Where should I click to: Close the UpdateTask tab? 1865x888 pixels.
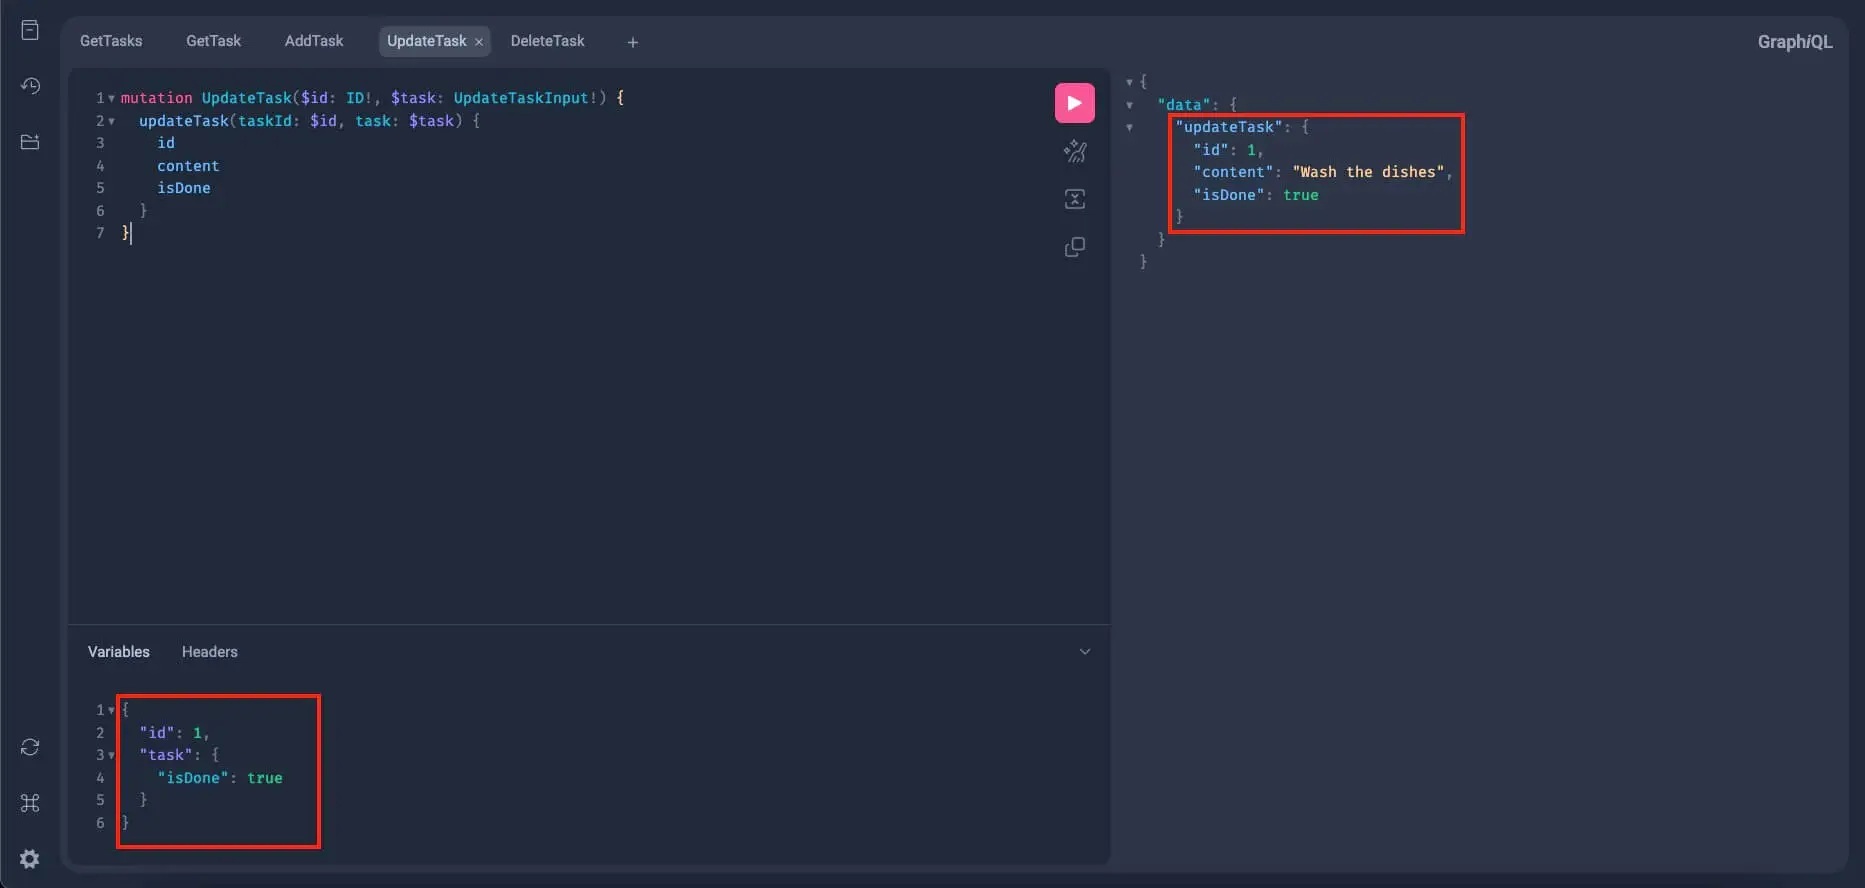point(479,42)
